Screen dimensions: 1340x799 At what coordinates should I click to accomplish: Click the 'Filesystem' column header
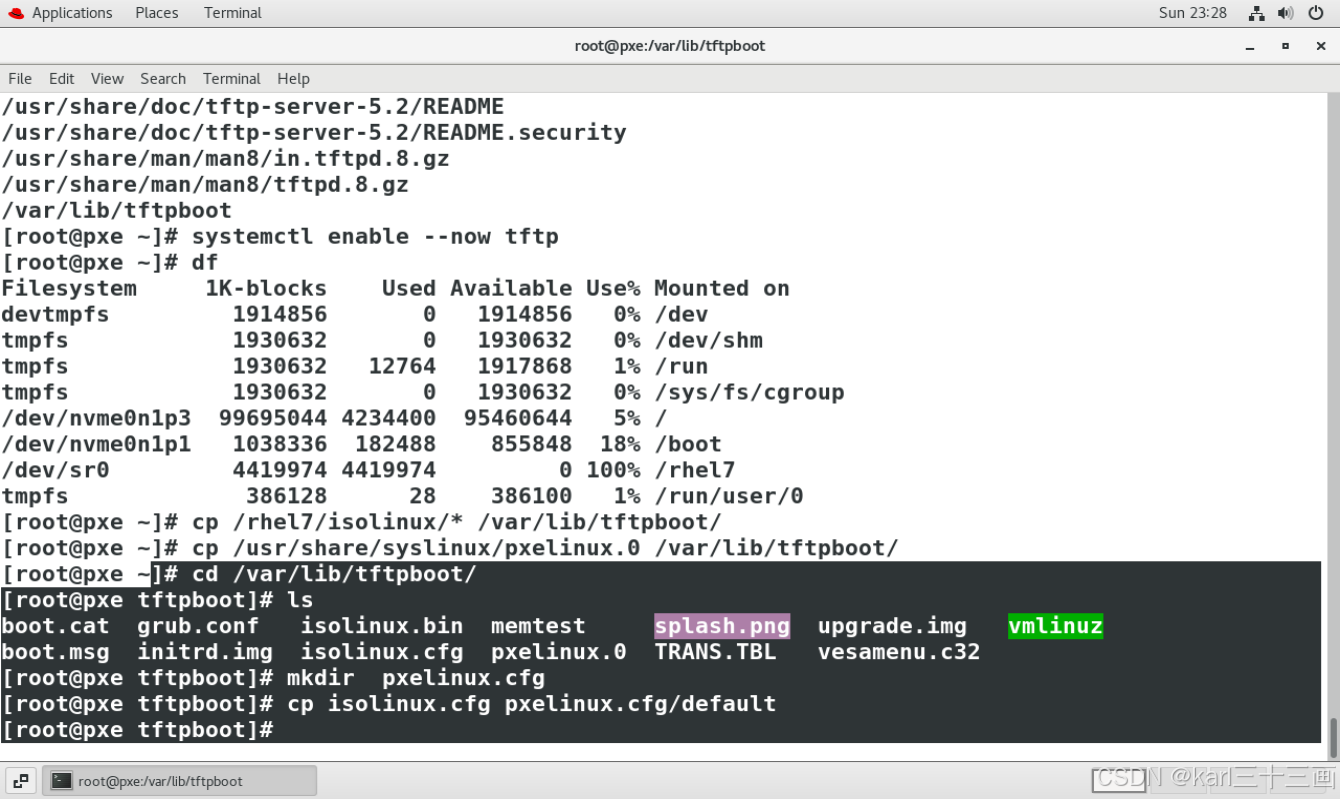point(69,288)
